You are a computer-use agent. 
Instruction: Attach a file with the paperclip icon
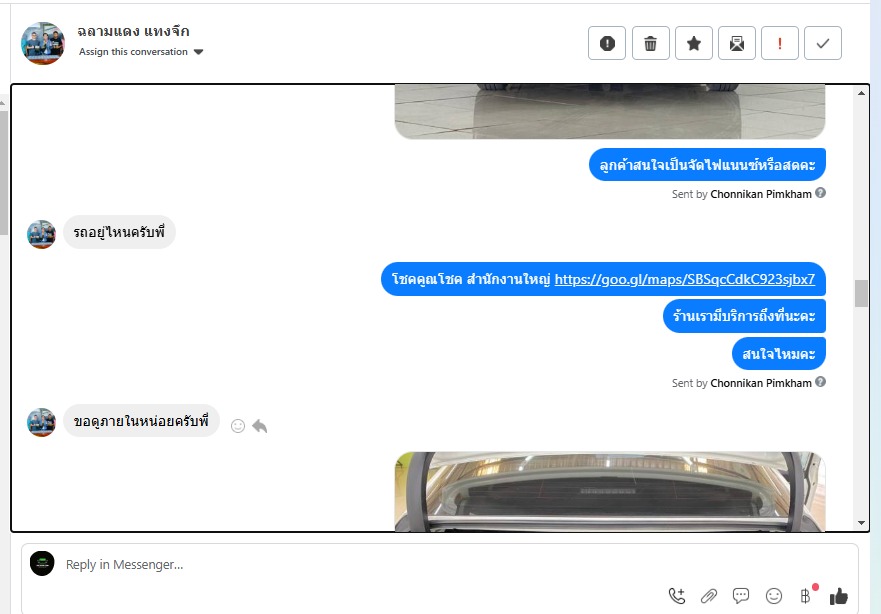click(709, 596)
